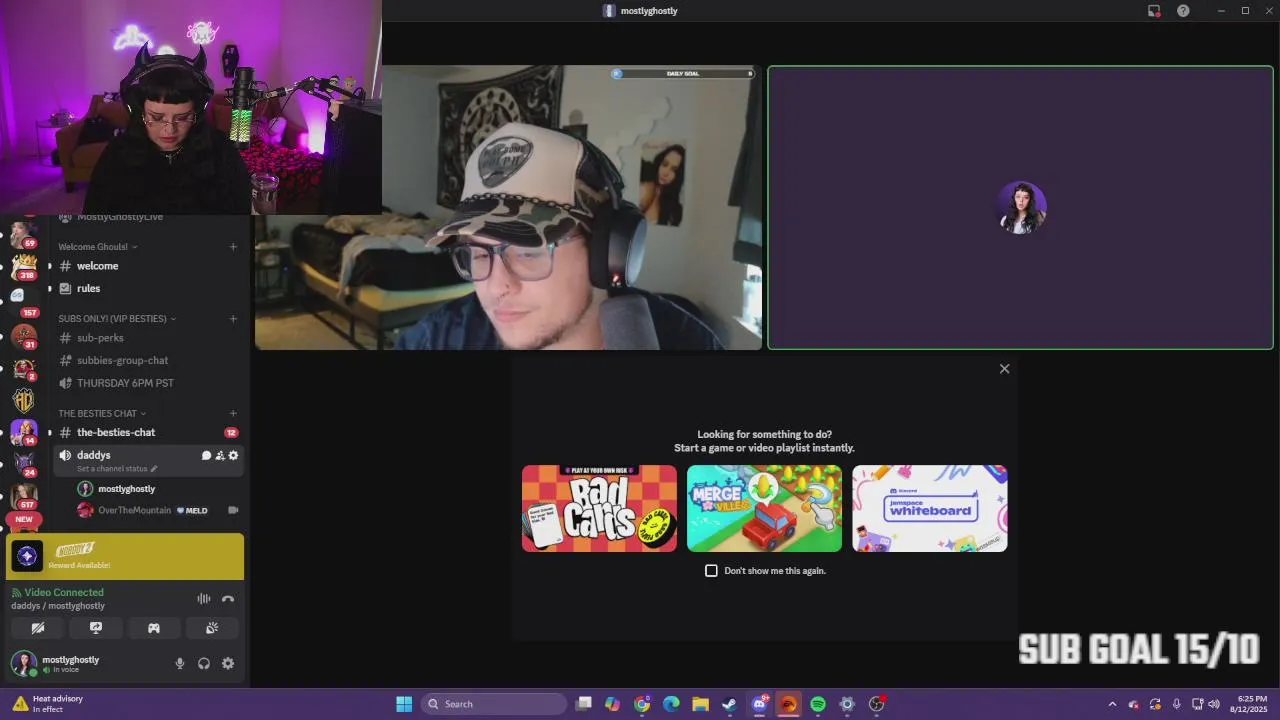This screenshot has height=720, width=1280.
Task: Open Windows Start menu
Action: [x=404, y=704]
